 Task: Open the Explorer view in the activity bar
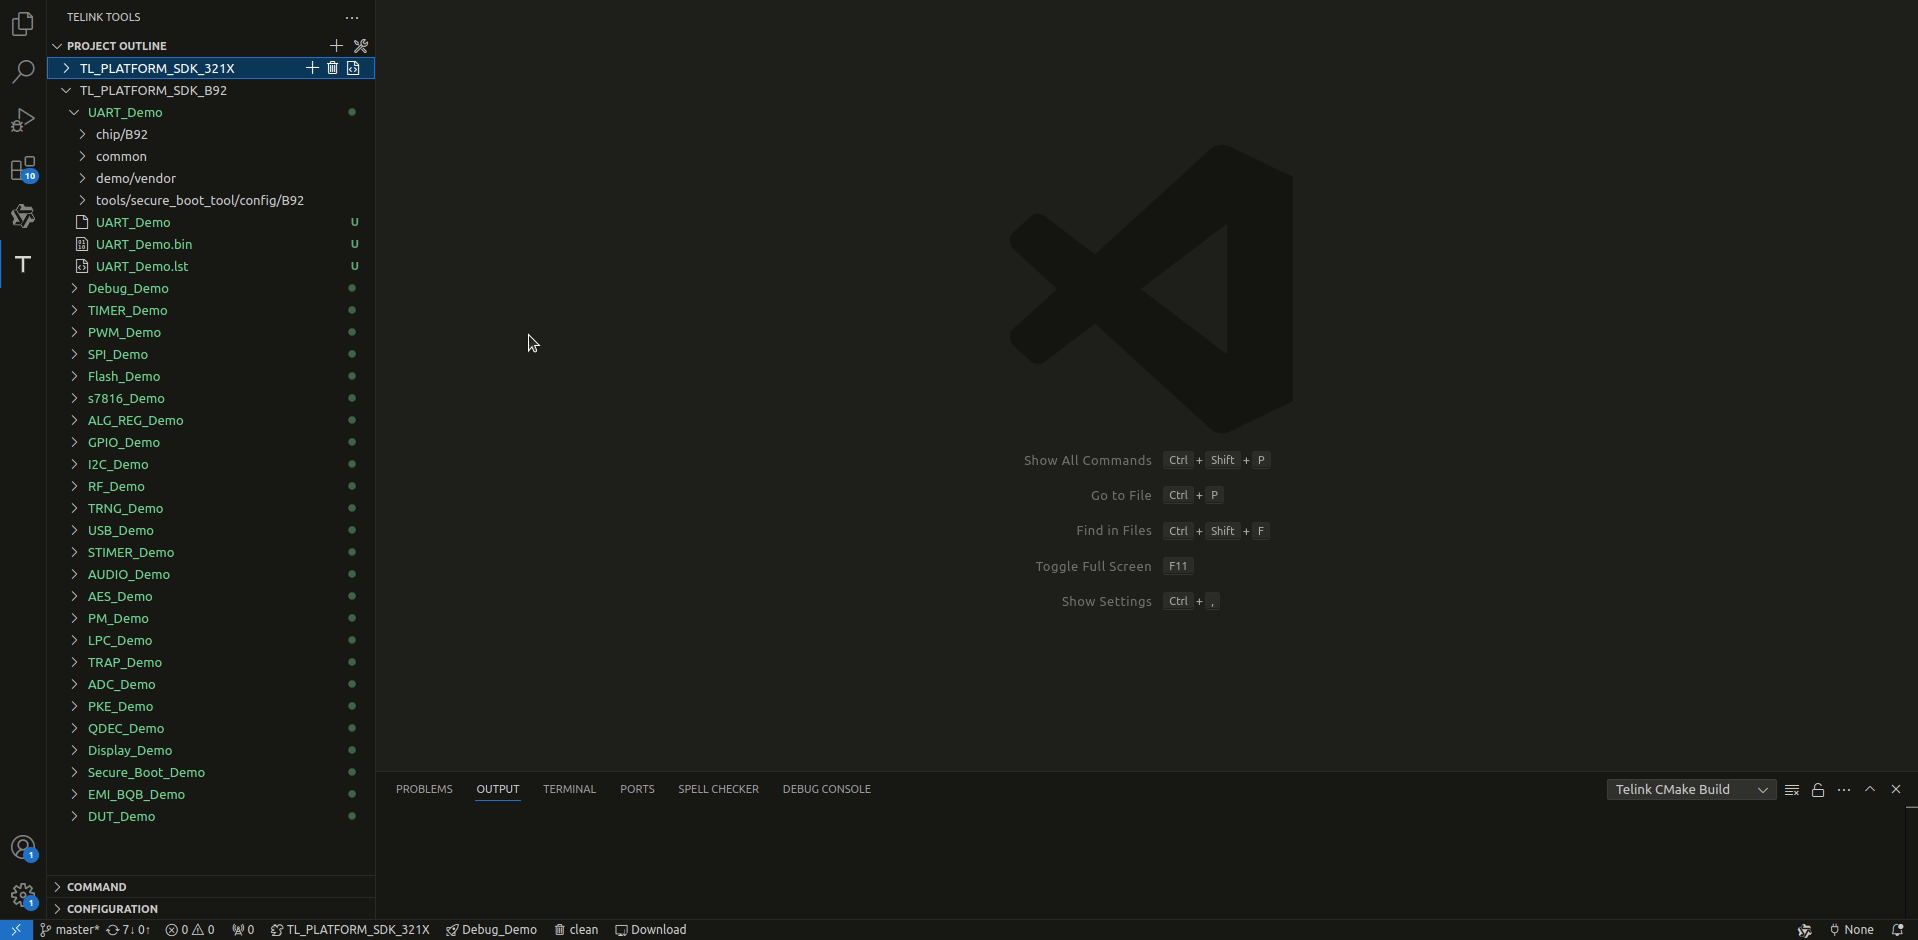pos(23,24)
